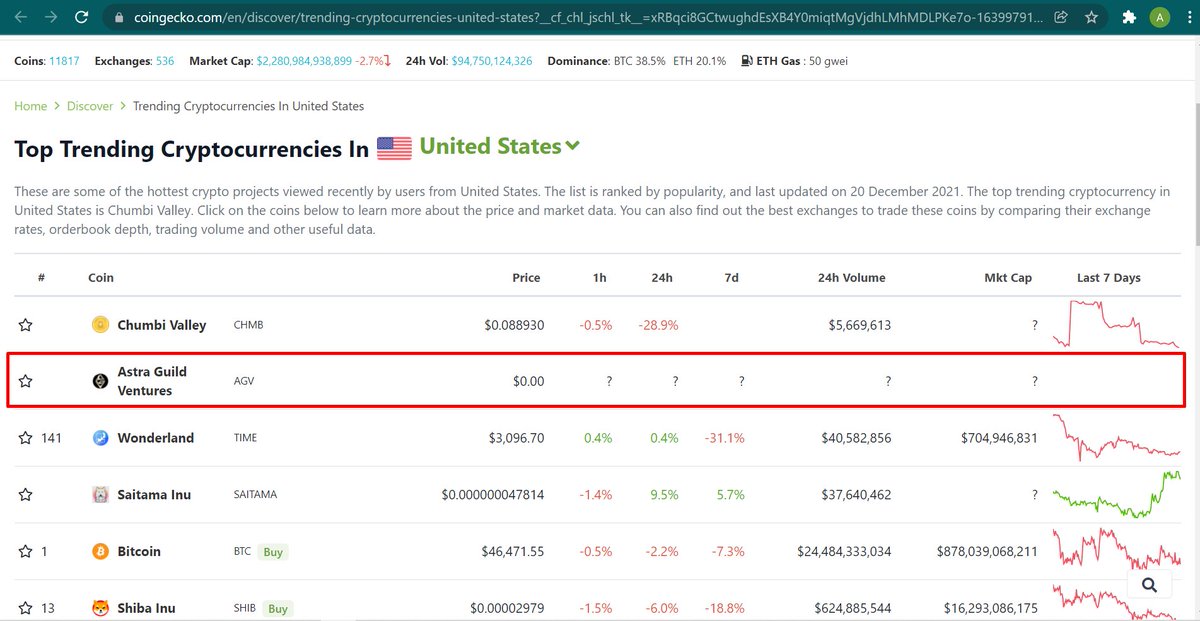Open Astra Guild Ventures coin page
1200x621 pixels.
tap(152, 381)
